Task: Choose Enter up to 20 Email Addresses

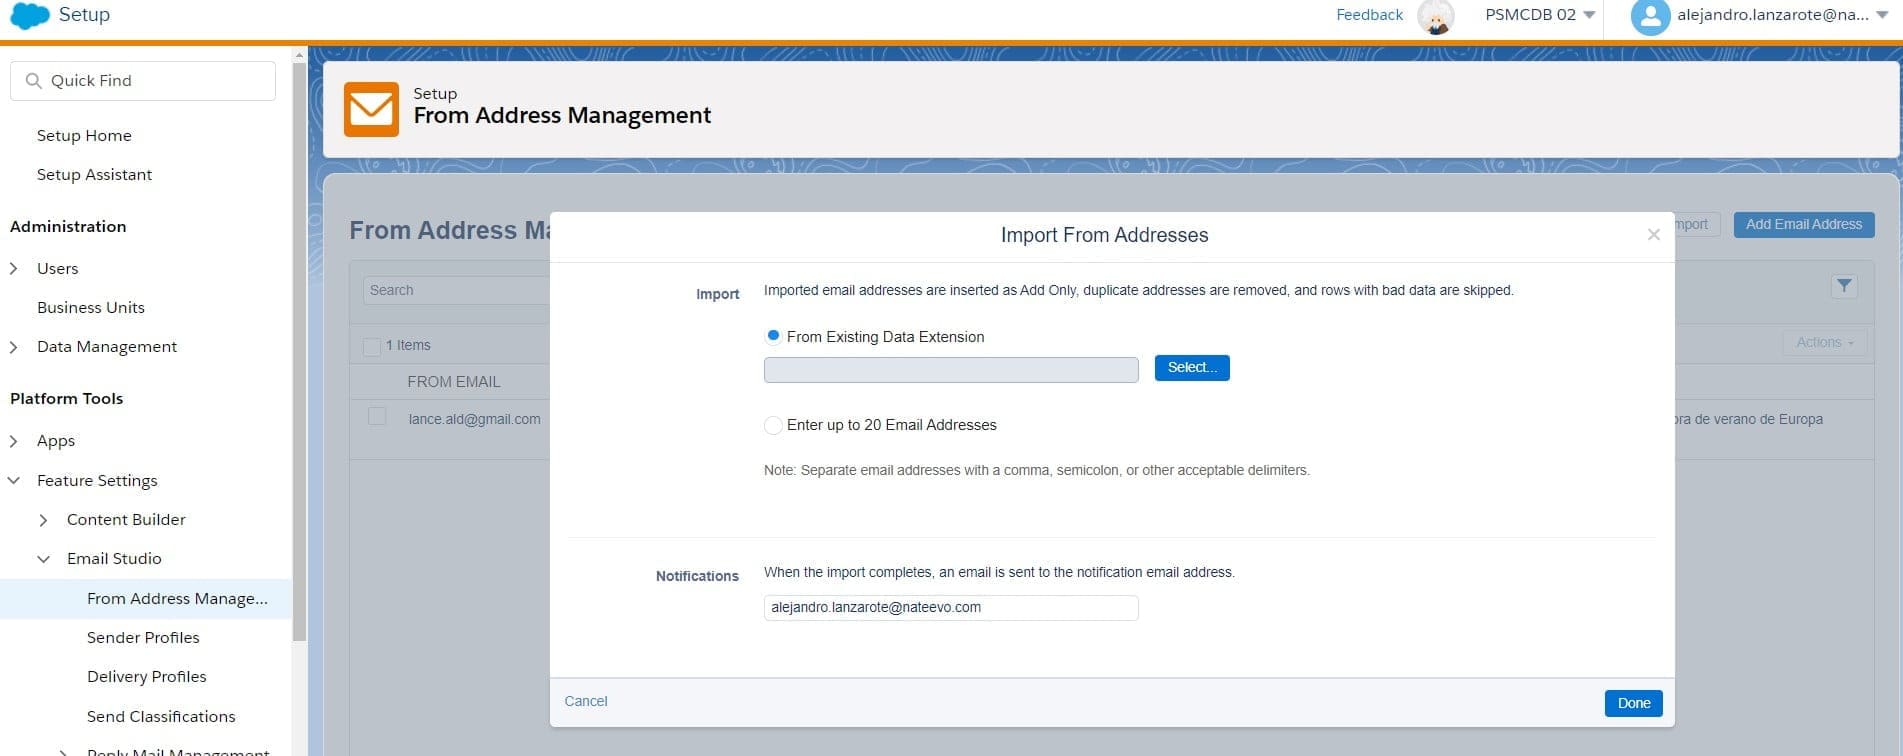Action: [x=773, y=425]
